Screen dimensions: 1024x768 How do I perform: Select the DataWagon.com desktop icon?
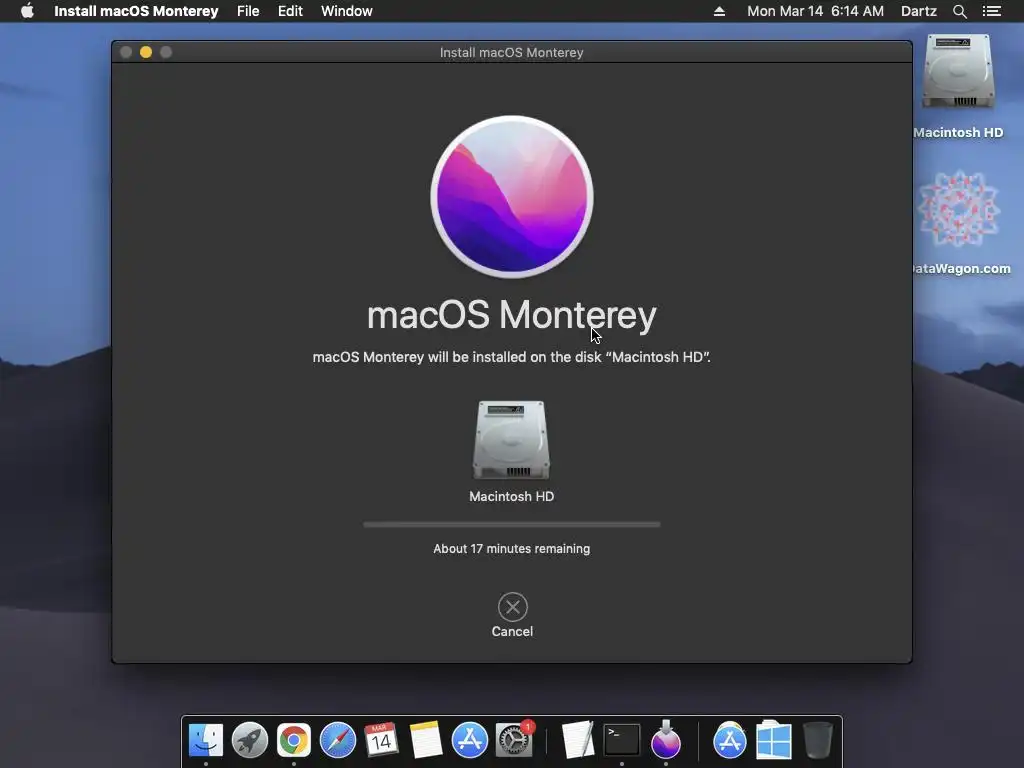coord(959,209)
